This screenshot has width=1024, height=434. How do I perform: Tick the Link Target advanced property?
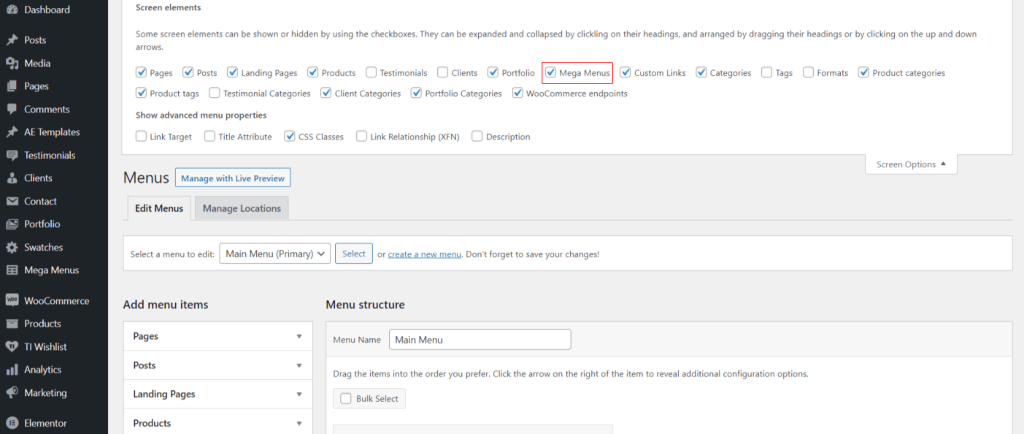click(x=141, y=136)
